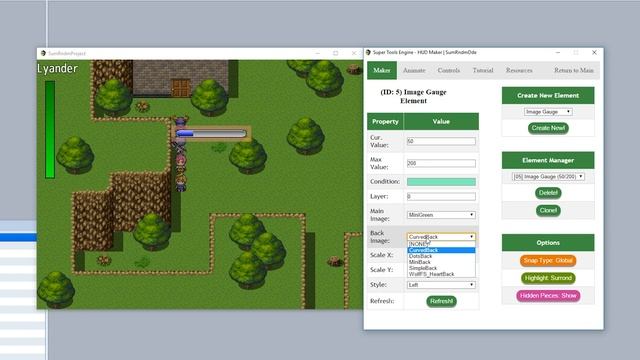Click the Element Manager header
Image resolution: width=640 pixels, height=360 pixels.
click(x=548, y=160)
